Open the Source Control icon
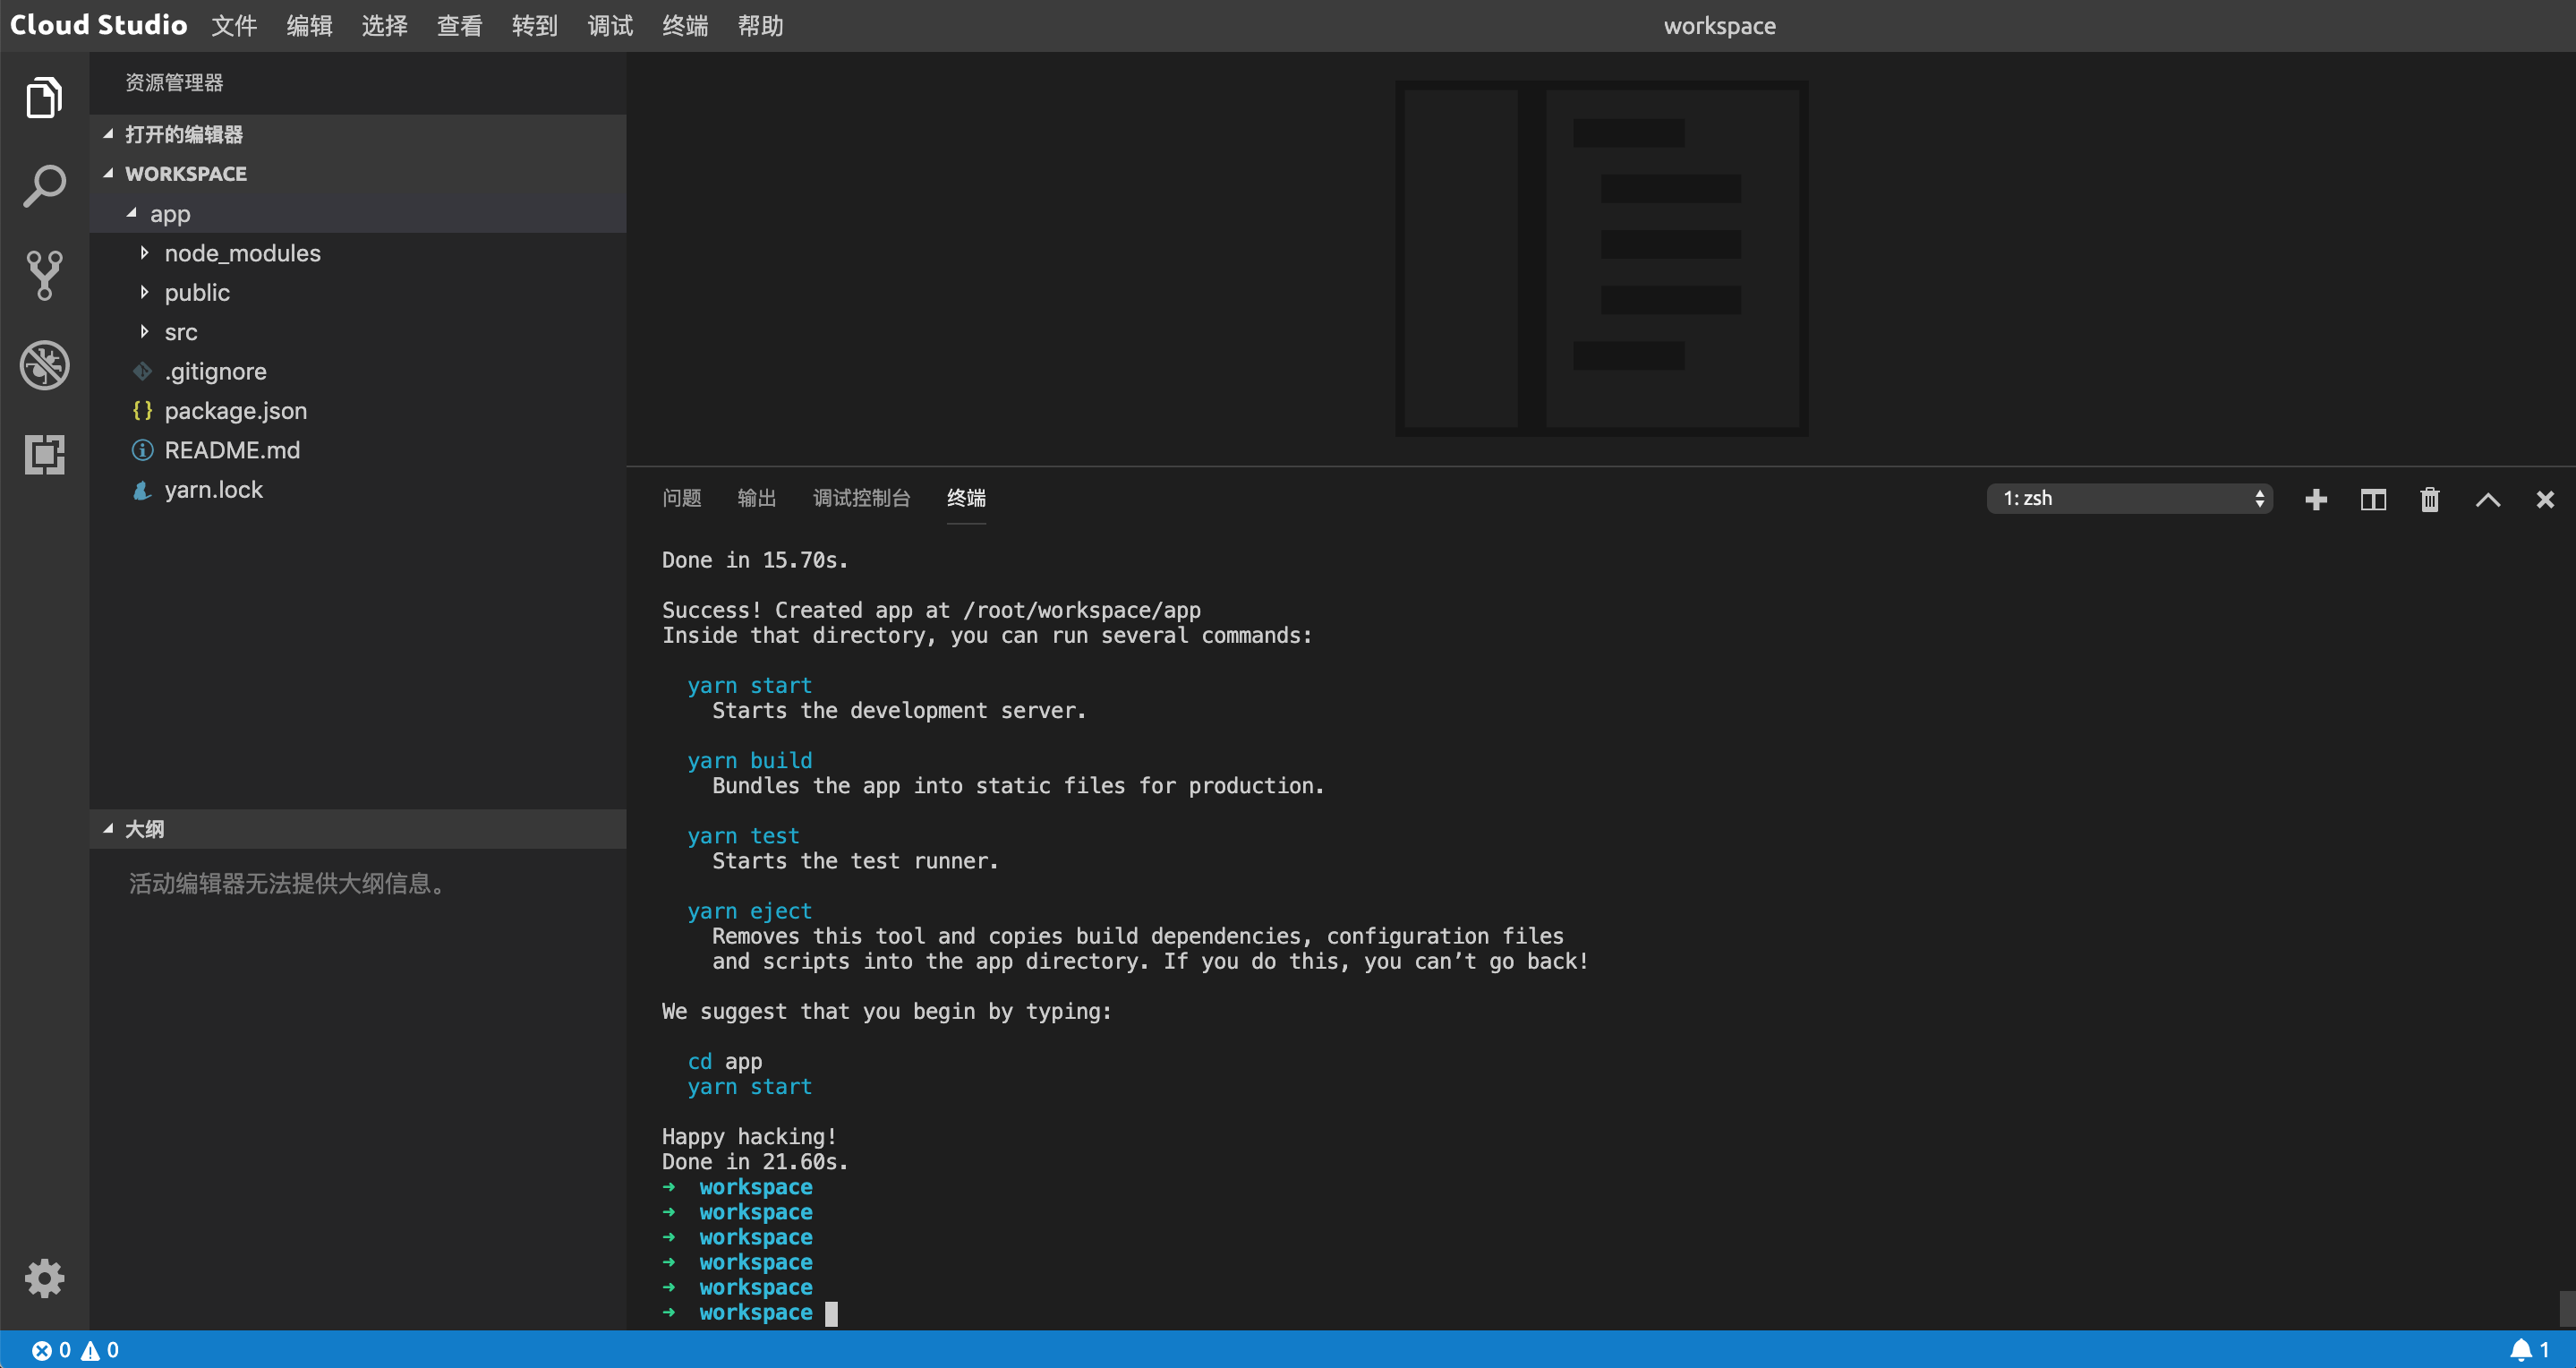Image resolution: width=2576 pixels, height=1368 pixels. (x=44, y=275)
